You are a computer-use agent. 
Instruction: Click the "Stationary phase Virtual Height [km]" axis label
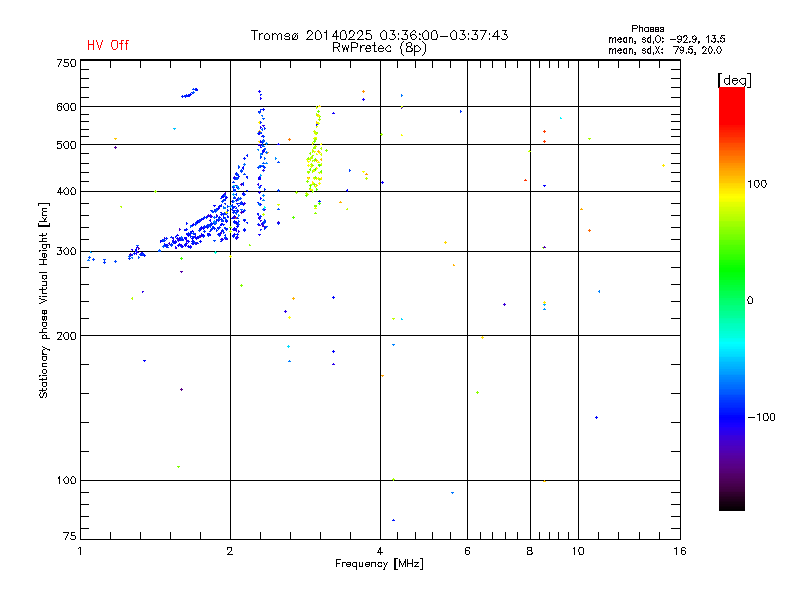click(44, 300)
